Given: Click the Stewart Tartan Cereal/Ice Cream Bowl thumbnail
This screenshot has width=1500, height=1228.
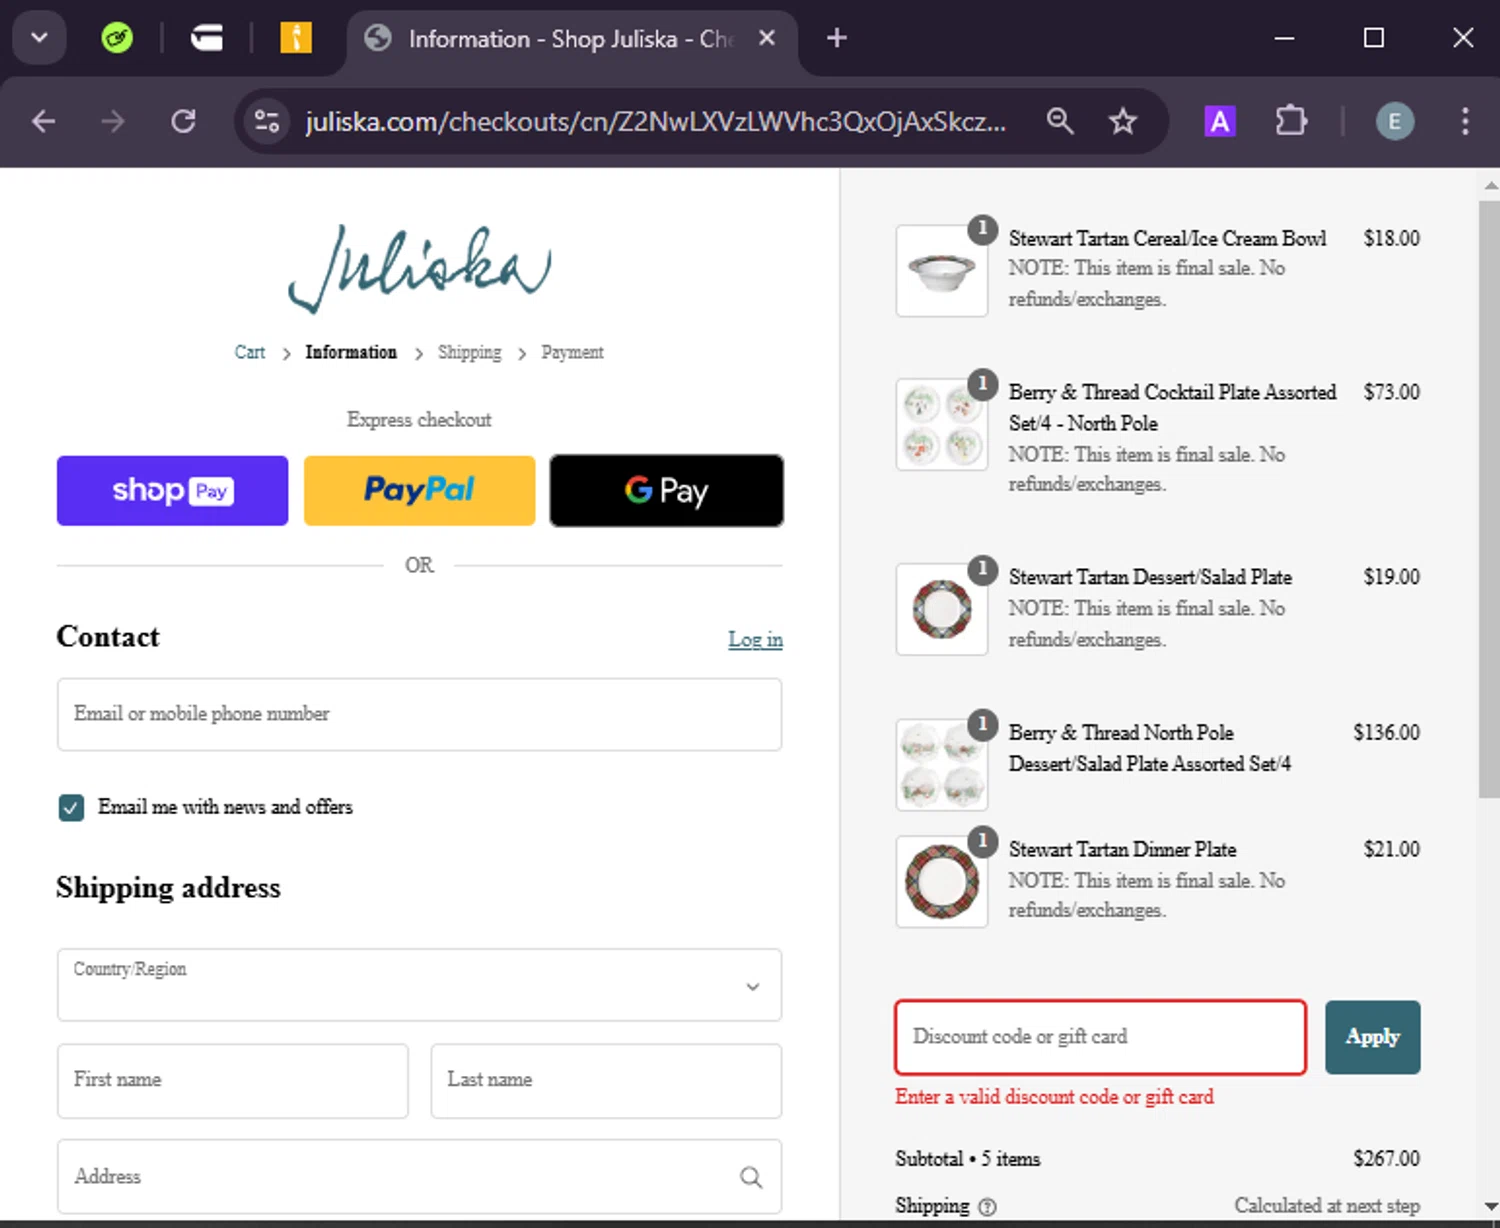Looking at the screenshot, I should point(942,271).
